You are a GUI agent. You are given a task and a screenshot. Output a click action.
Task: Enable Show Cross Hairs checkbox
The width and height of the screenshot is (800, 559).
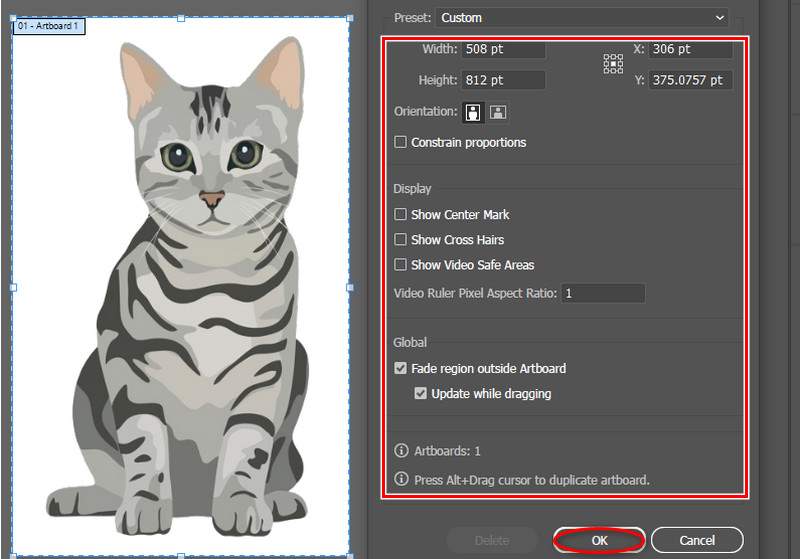pyautogui.click(x=401, y=239)
